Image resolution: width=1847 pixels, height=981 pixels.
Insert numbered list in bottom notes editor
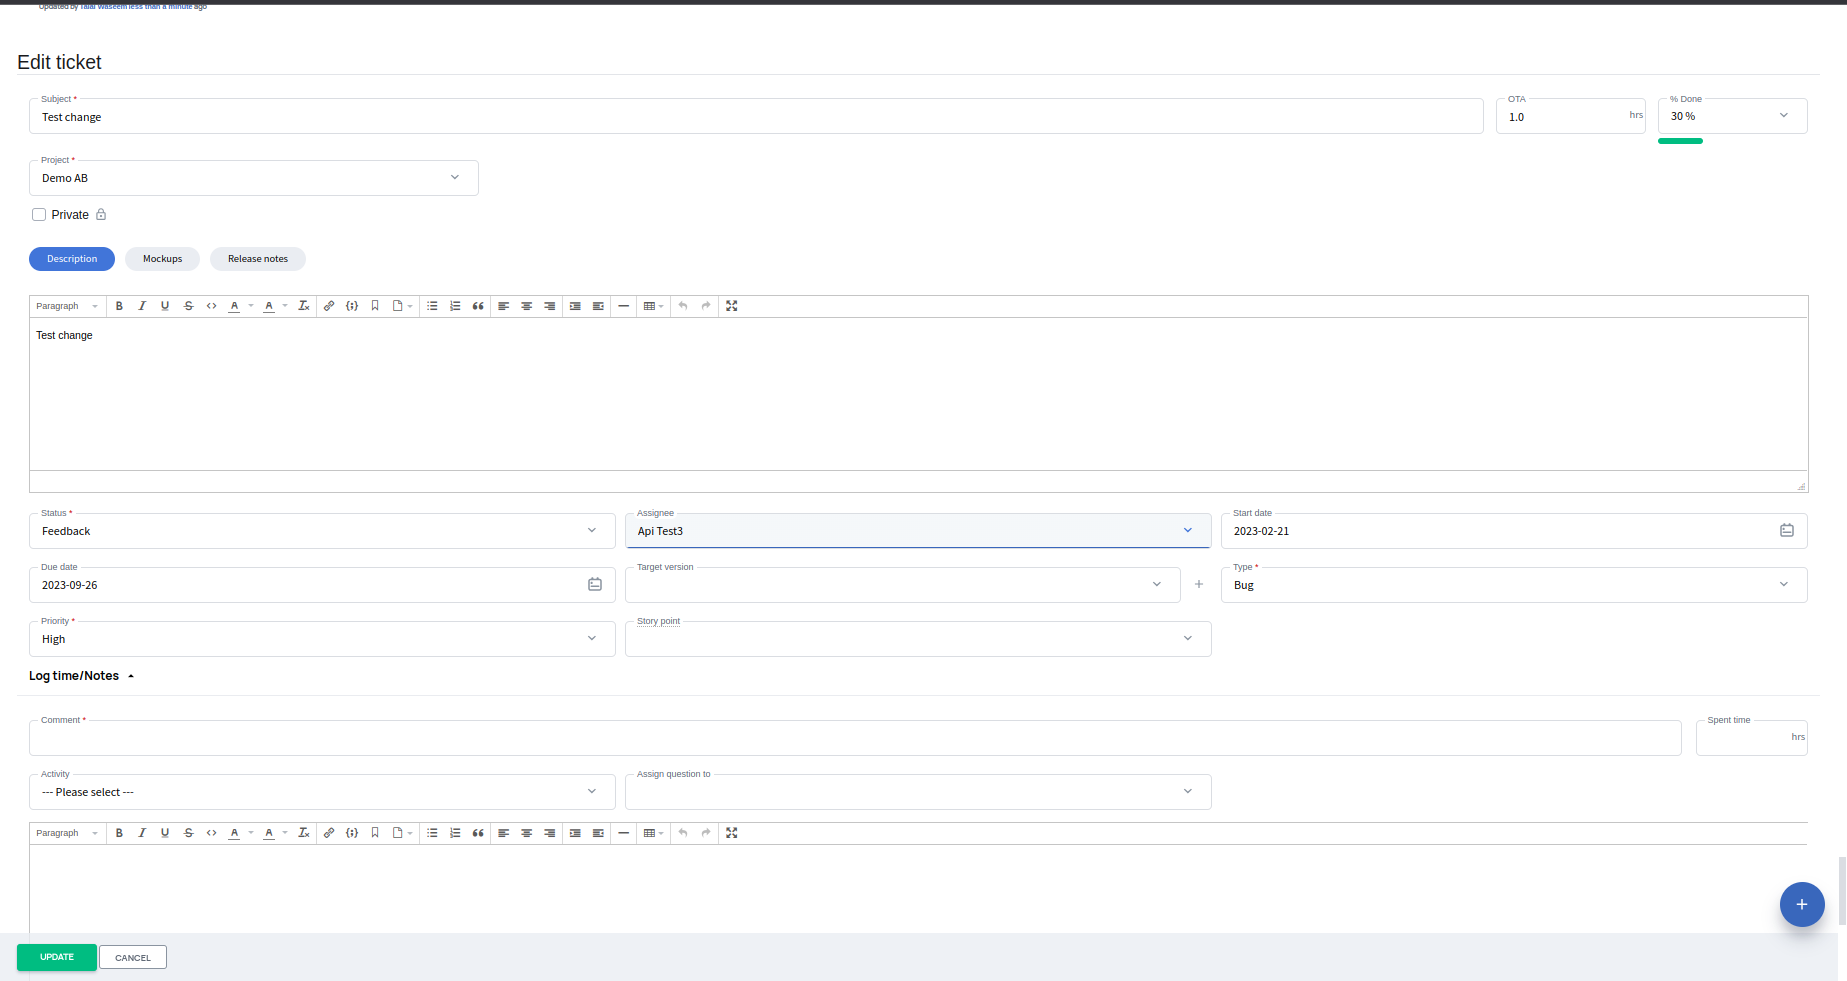(455, 833)
